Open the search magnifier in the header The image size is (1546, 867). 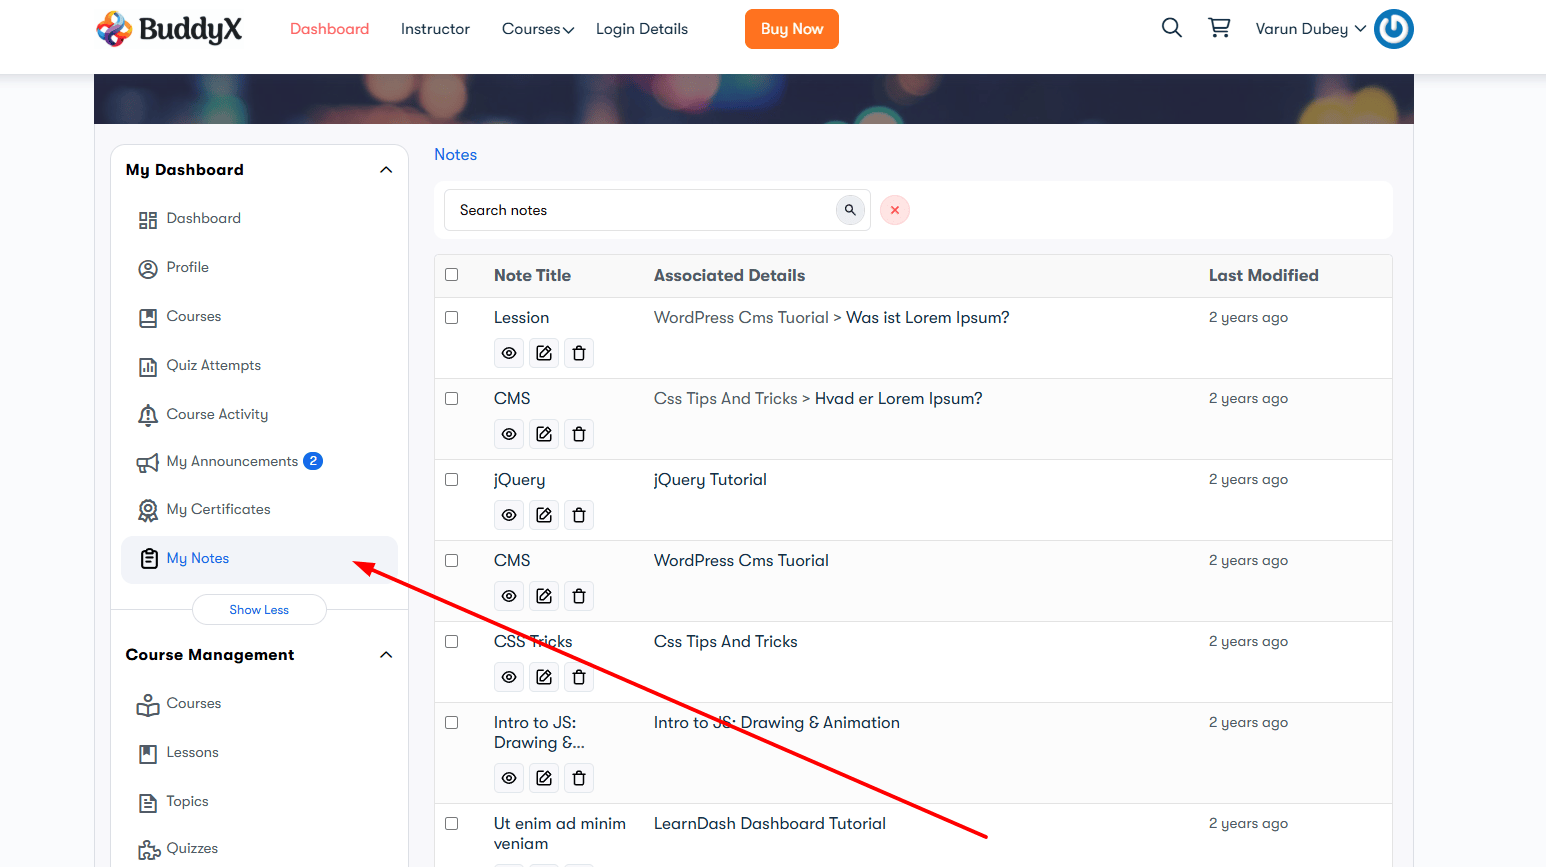(x=1171, y=28)
